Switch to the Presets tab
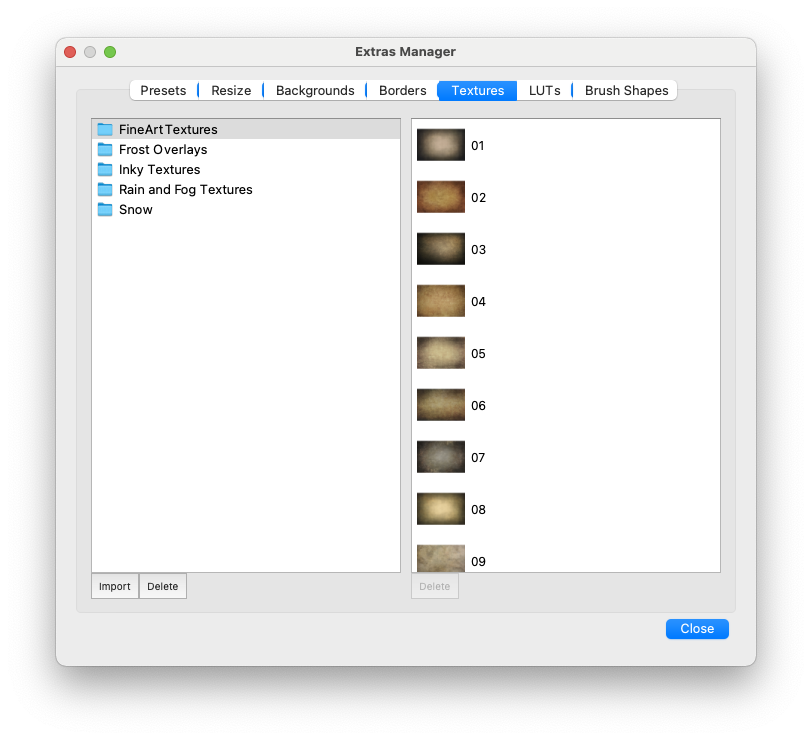The width and height of the screenshot is (812, 740). [163, 90]
